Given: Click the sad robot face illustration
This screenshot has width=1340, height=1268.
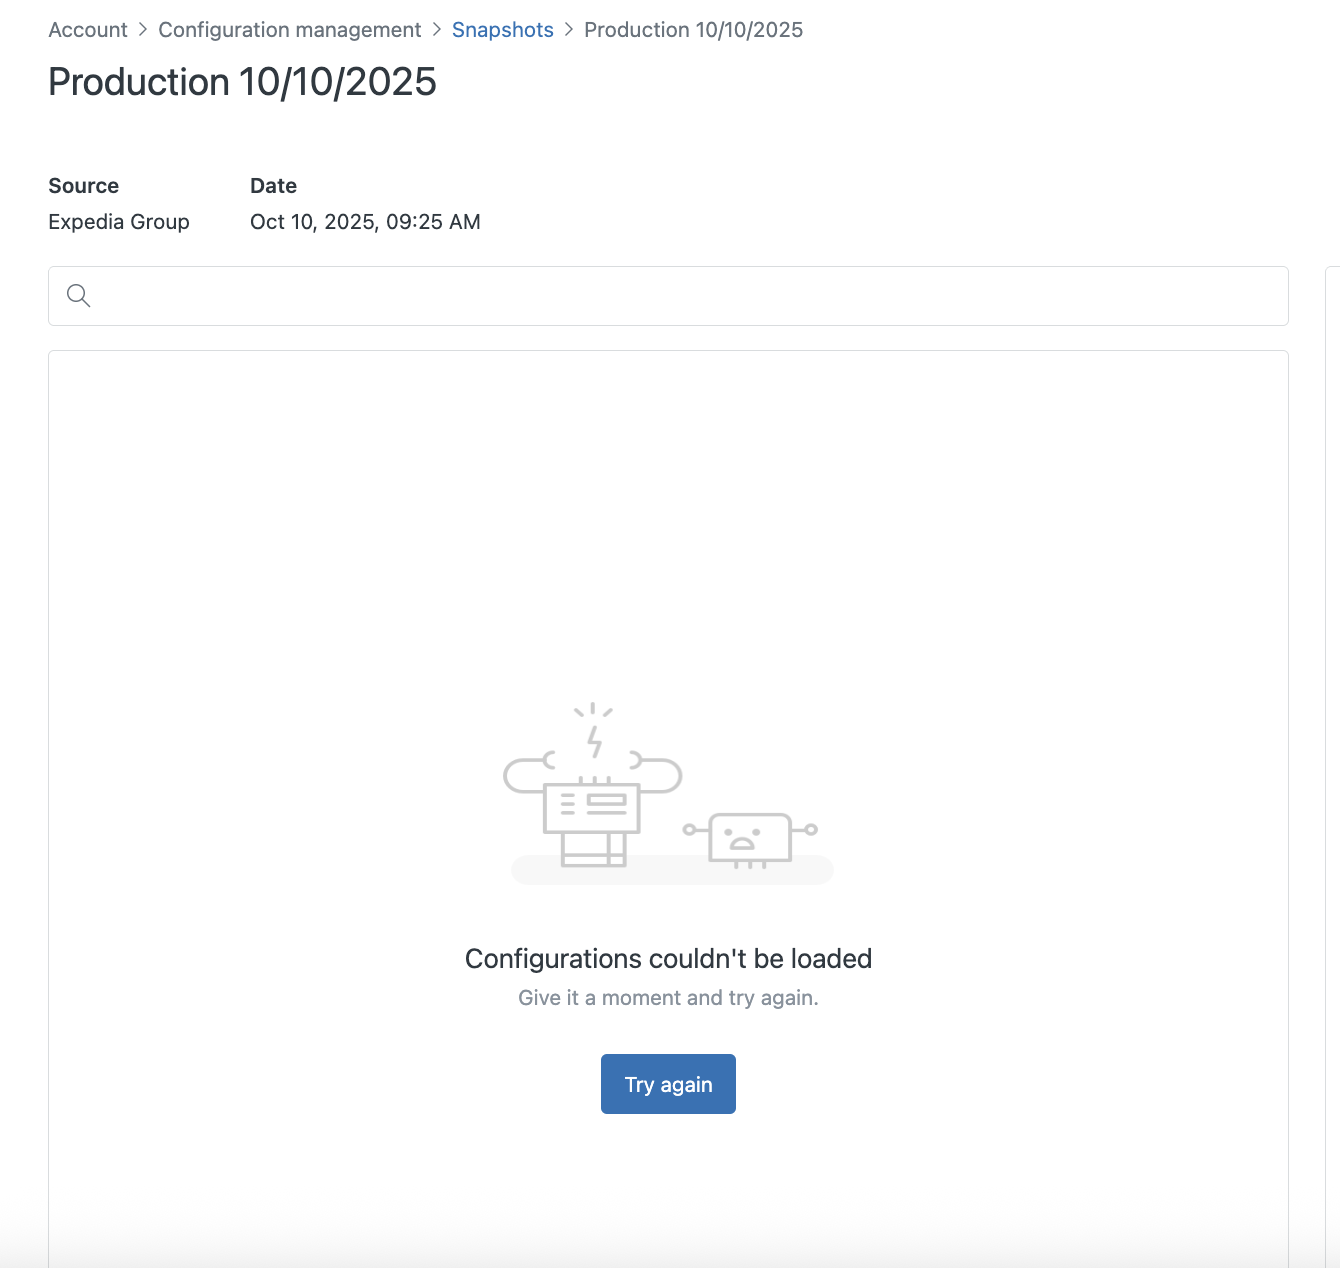Looking at the screenshot, I should [x=749, y=838].
